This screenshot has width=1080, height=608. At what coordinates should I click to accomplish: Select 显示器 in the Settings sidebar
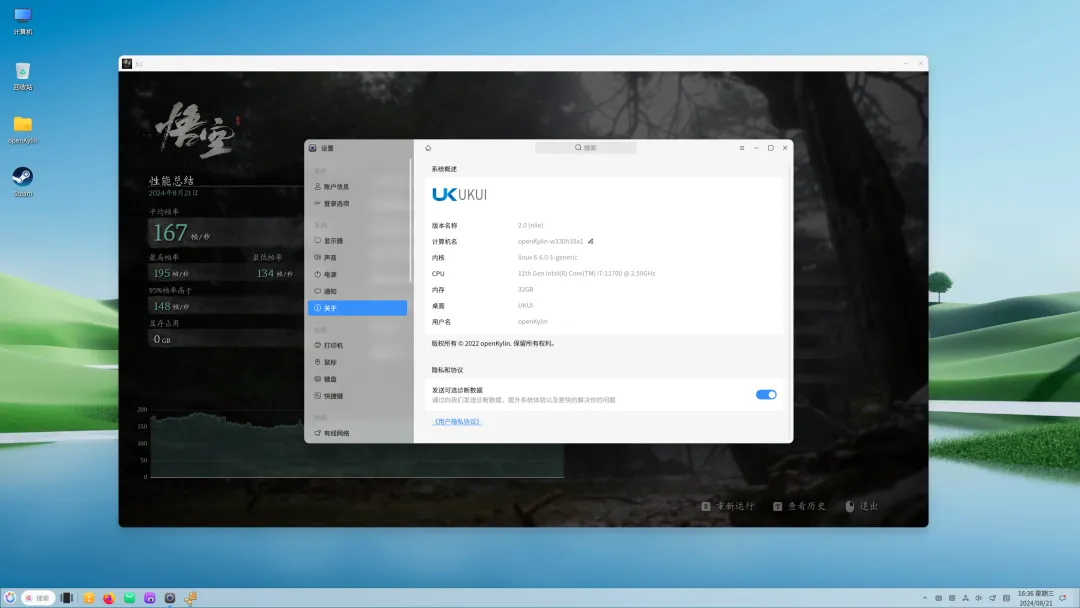(357, 241)
